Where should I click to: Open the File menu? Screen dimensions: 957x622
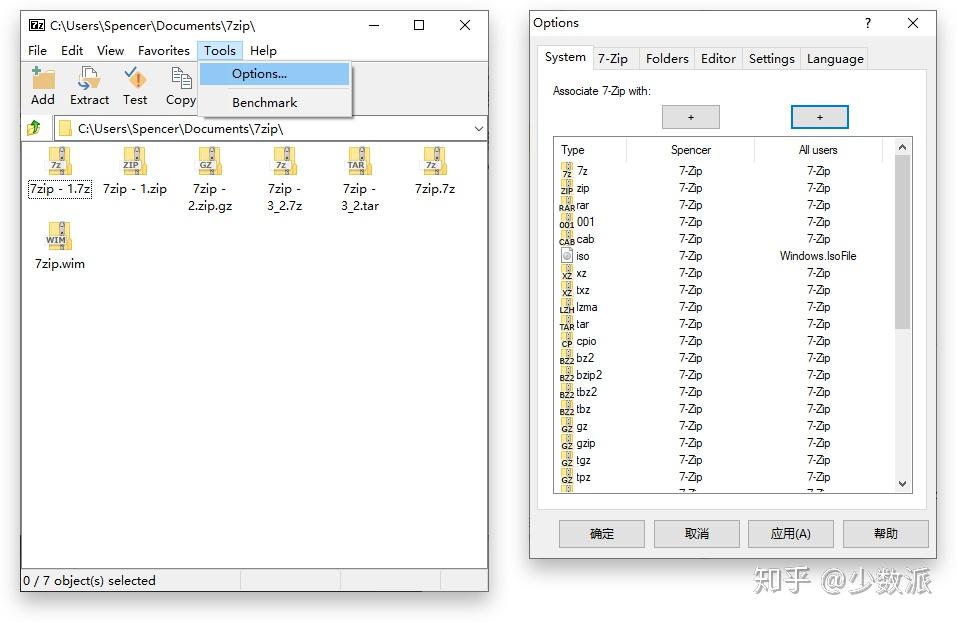coord(37,51)
